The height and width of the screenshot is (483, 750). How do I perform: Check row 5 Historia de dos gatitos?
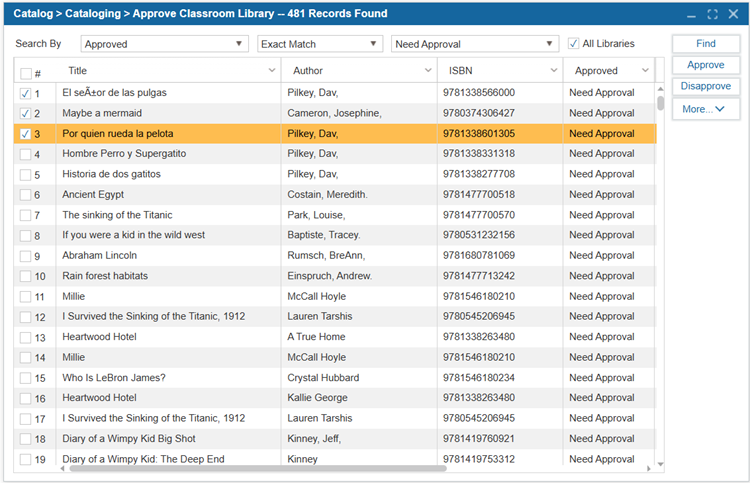(x=25, y=175)
